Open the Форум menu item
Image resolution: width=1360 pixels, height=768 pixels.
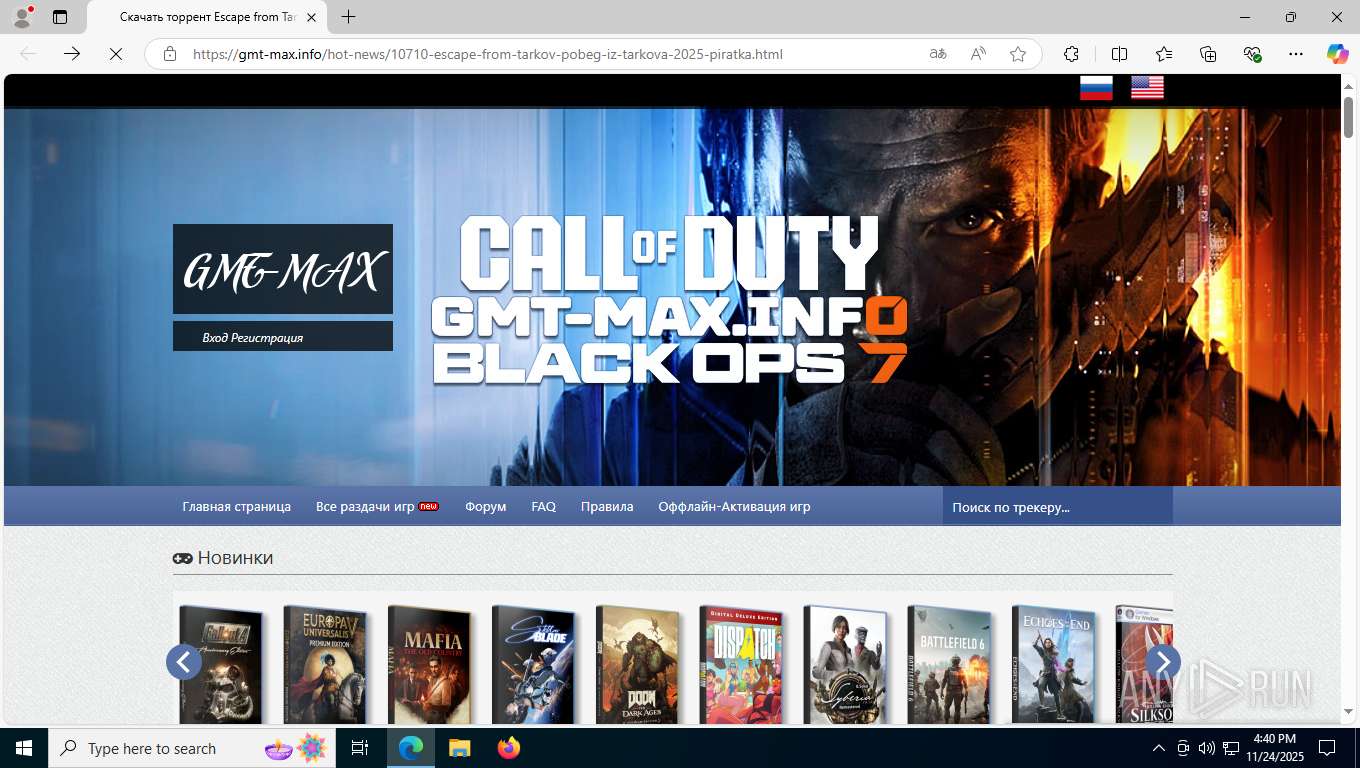coord(485,507)
